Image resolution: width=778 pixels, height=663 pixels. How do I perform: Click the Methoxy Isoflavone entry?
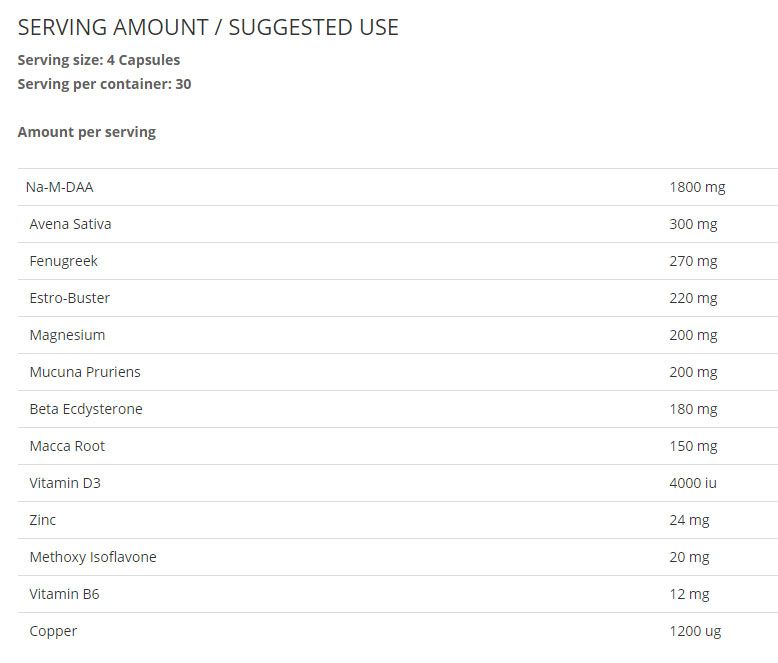pos(93,557)
